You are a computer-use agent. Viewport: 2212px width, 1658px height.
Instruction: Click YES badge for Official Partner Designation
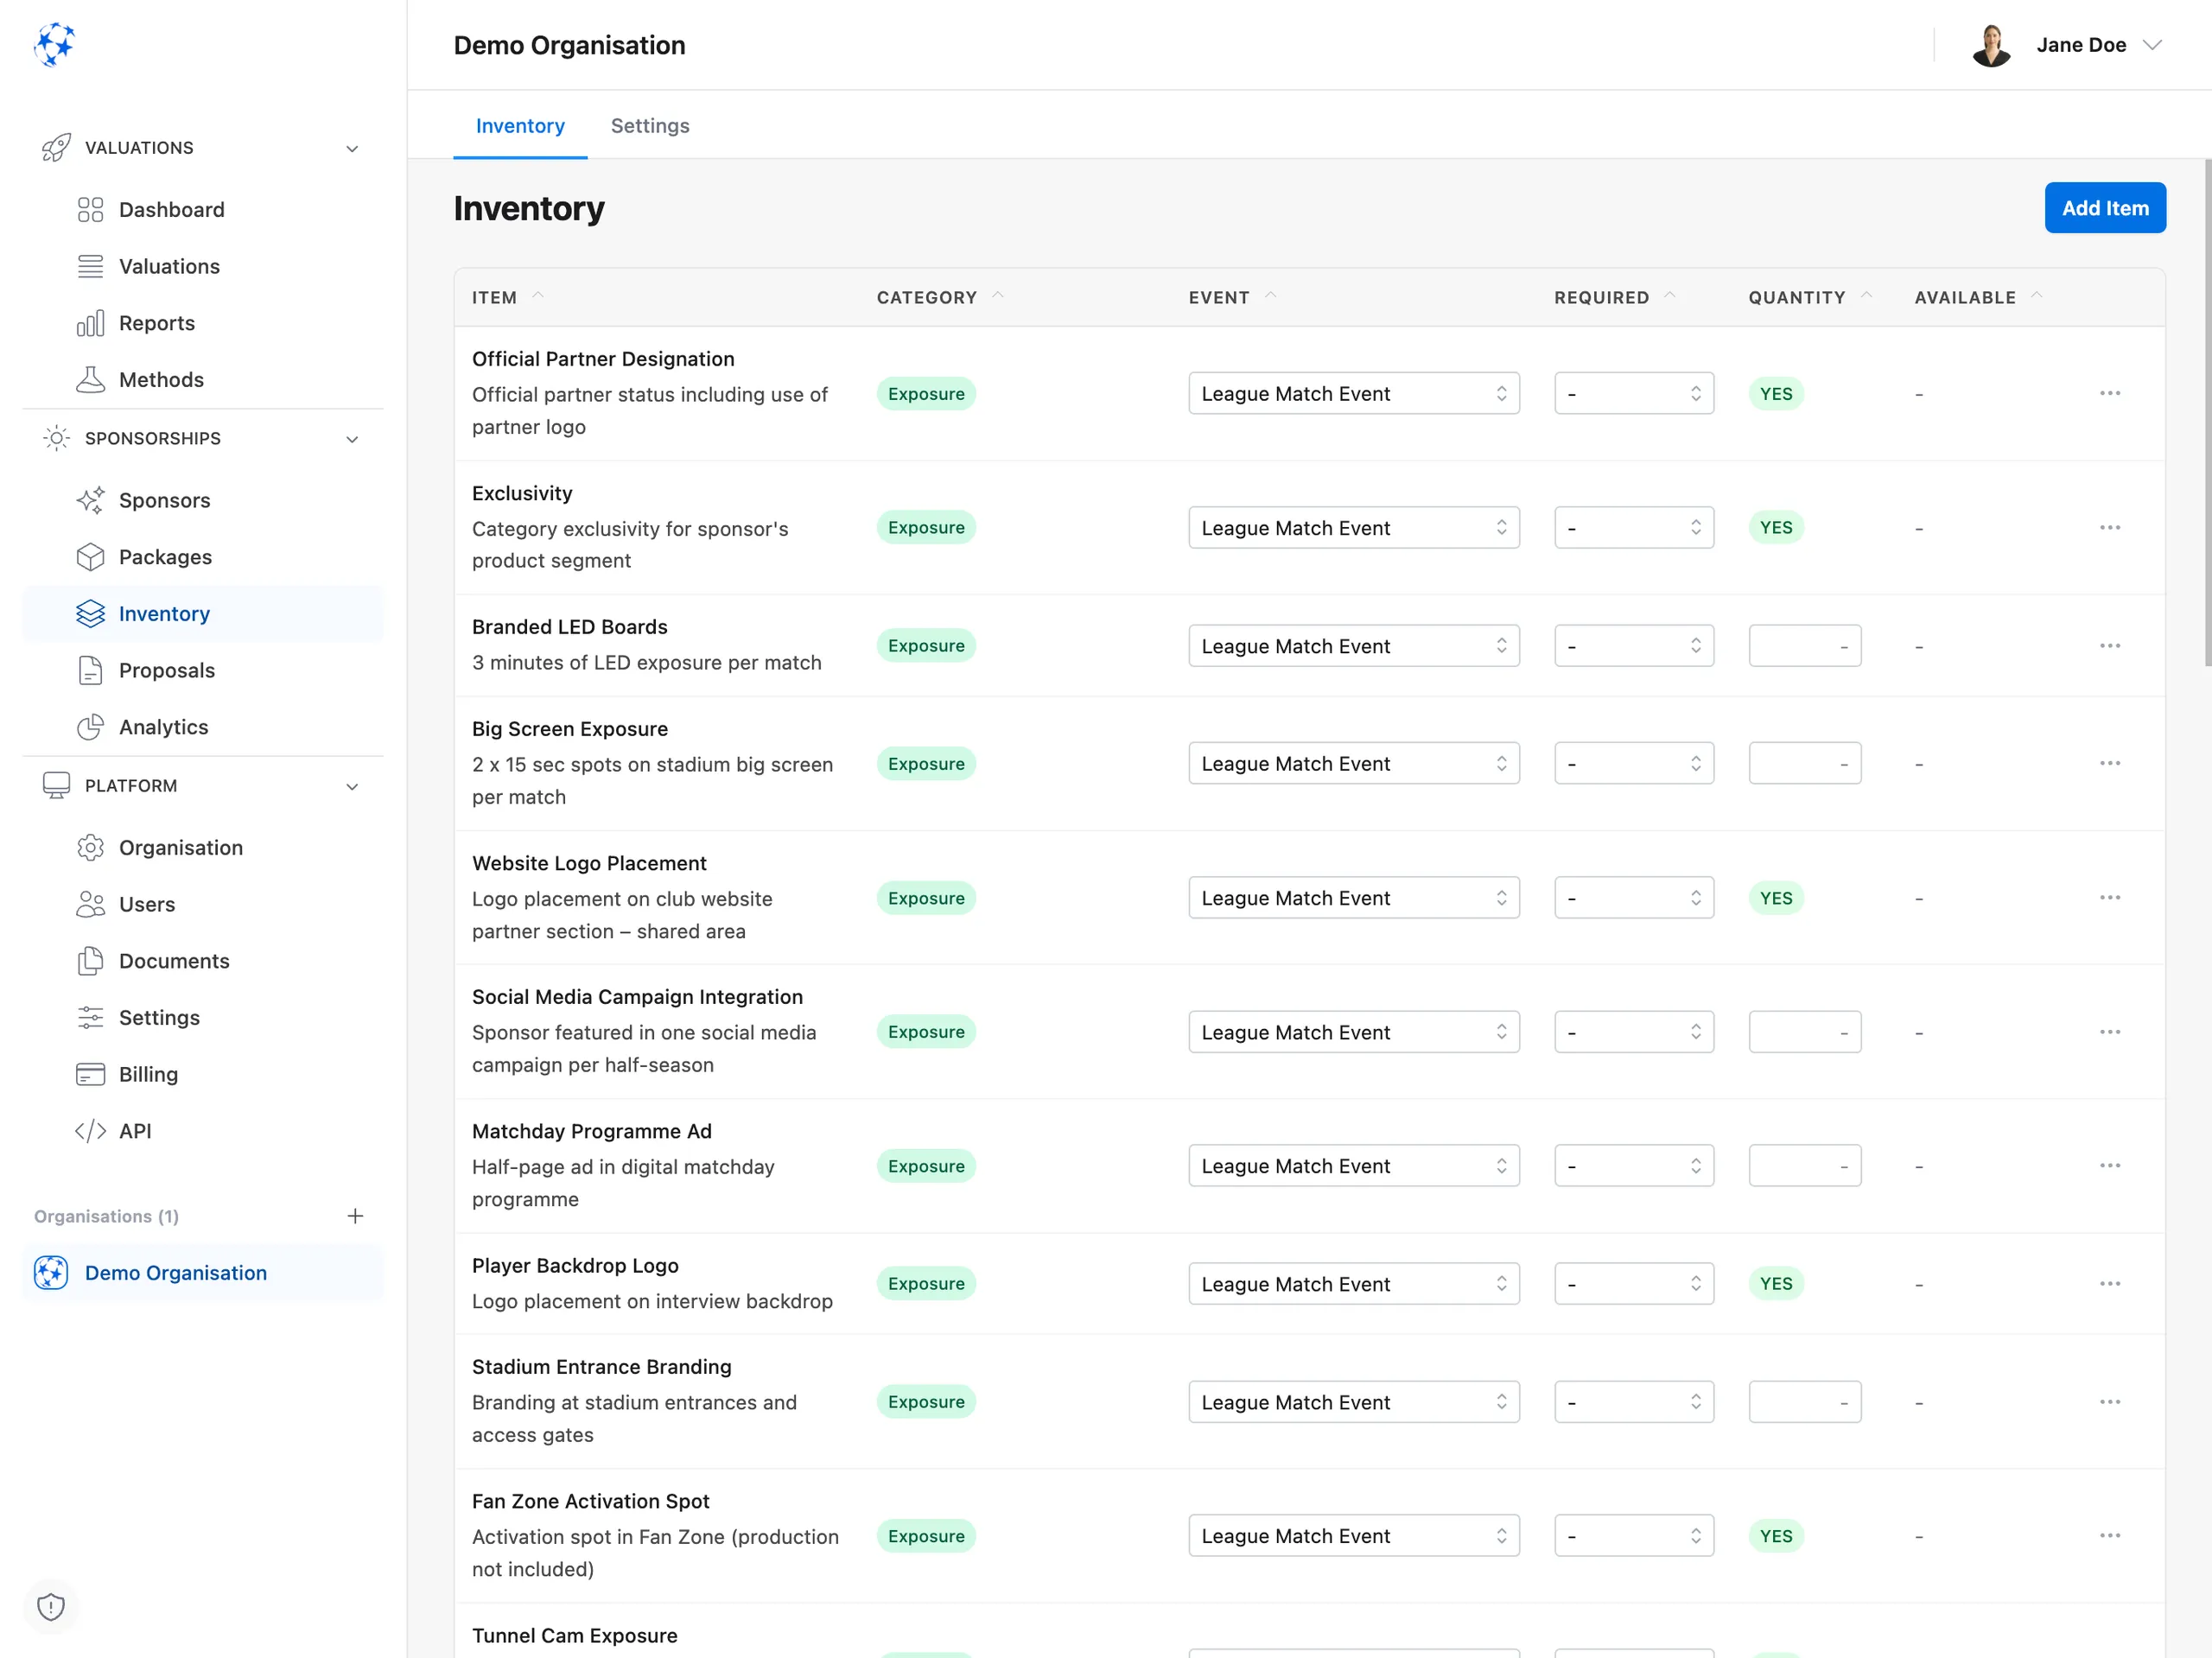coord(1776,393)
